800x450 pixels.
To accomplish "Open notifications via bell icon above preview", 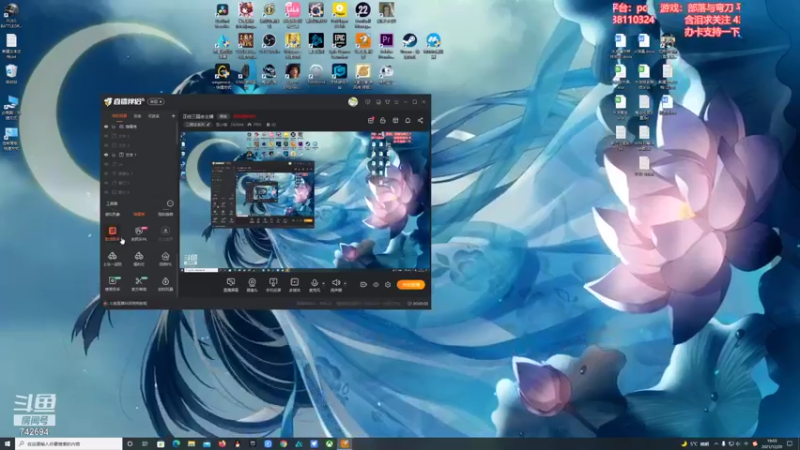I will point(408,120).
